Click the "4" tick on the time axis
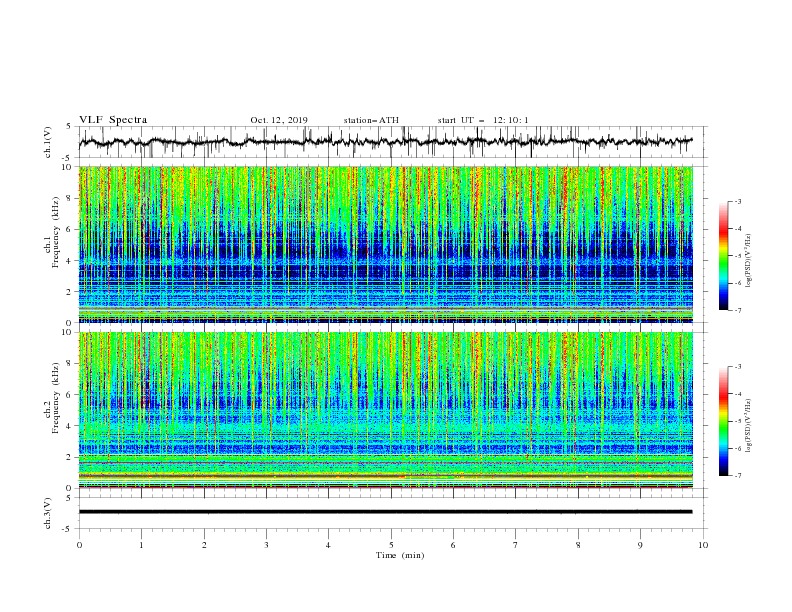This screenshot has height=612, width=792. 328,545
